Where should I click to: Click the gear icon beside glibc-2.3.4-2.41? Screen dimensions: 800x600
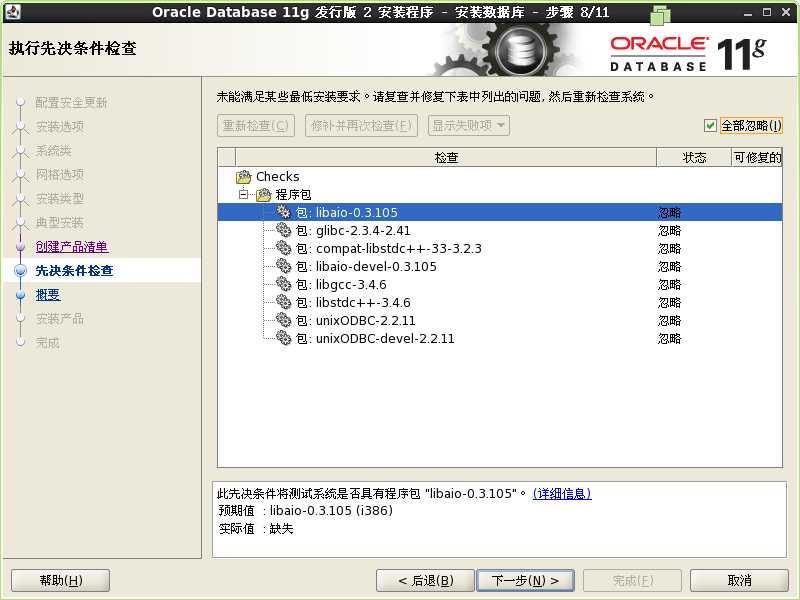pyautogui.click(x=284, y=230)
